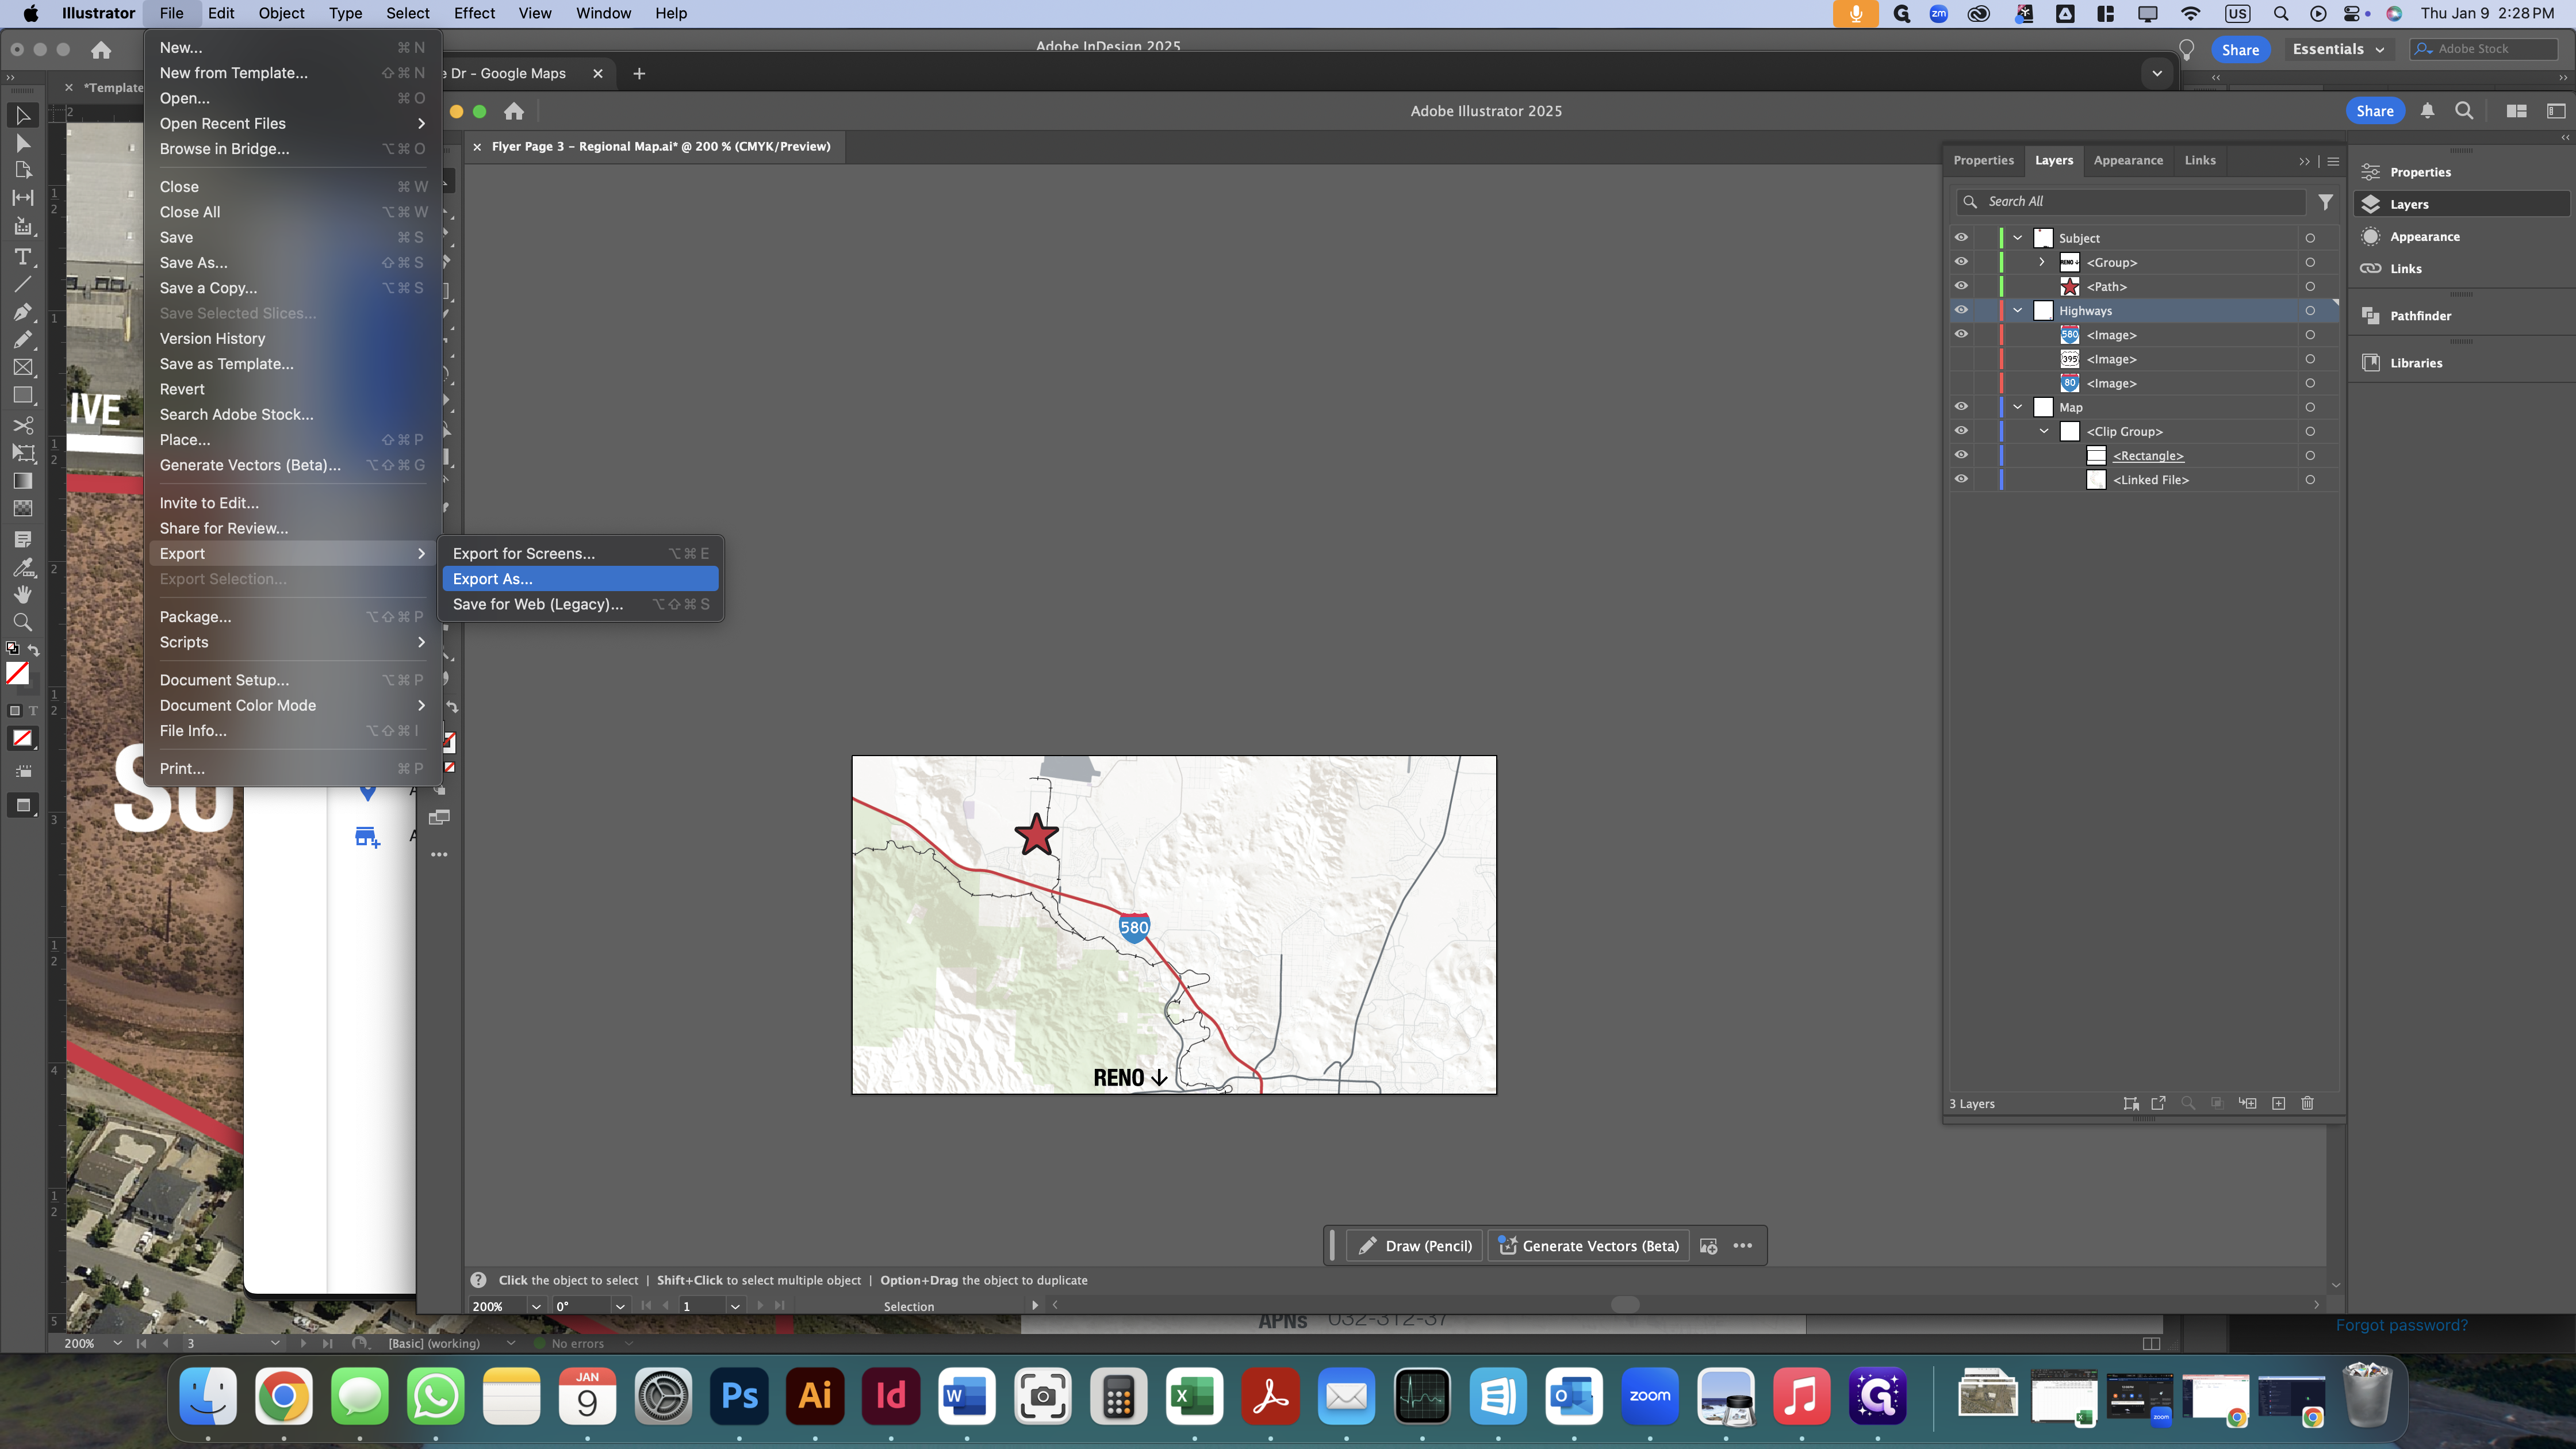Switch to the Appearance tab

[2128, 160]
